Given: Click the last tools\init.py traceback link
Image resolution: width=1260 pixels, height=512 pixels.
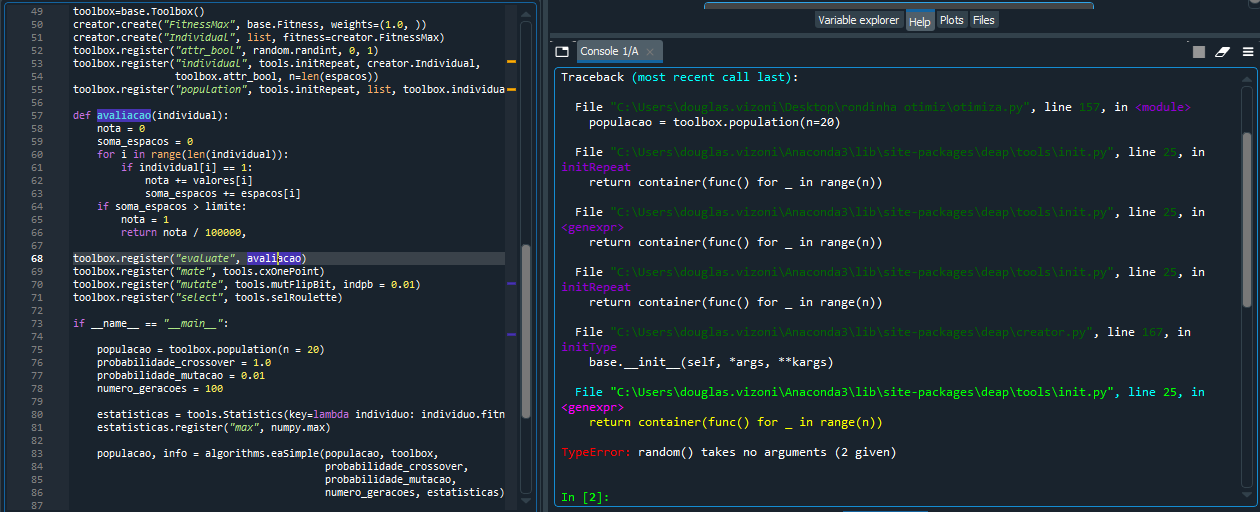Looking at the screenshot, I should [864, 392].
